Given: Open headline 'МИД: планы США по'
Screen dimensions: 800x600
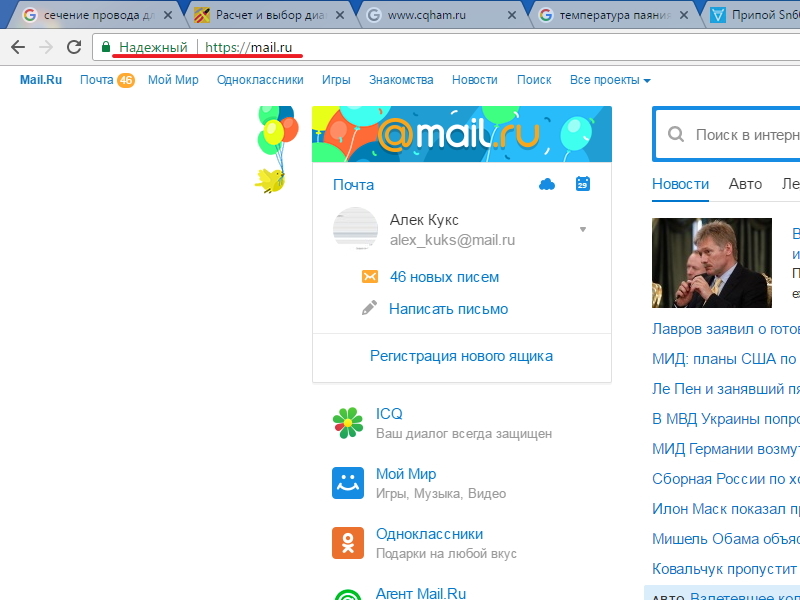Looking at the screenshot, I should pyautogui.click(x=724, y=359).
